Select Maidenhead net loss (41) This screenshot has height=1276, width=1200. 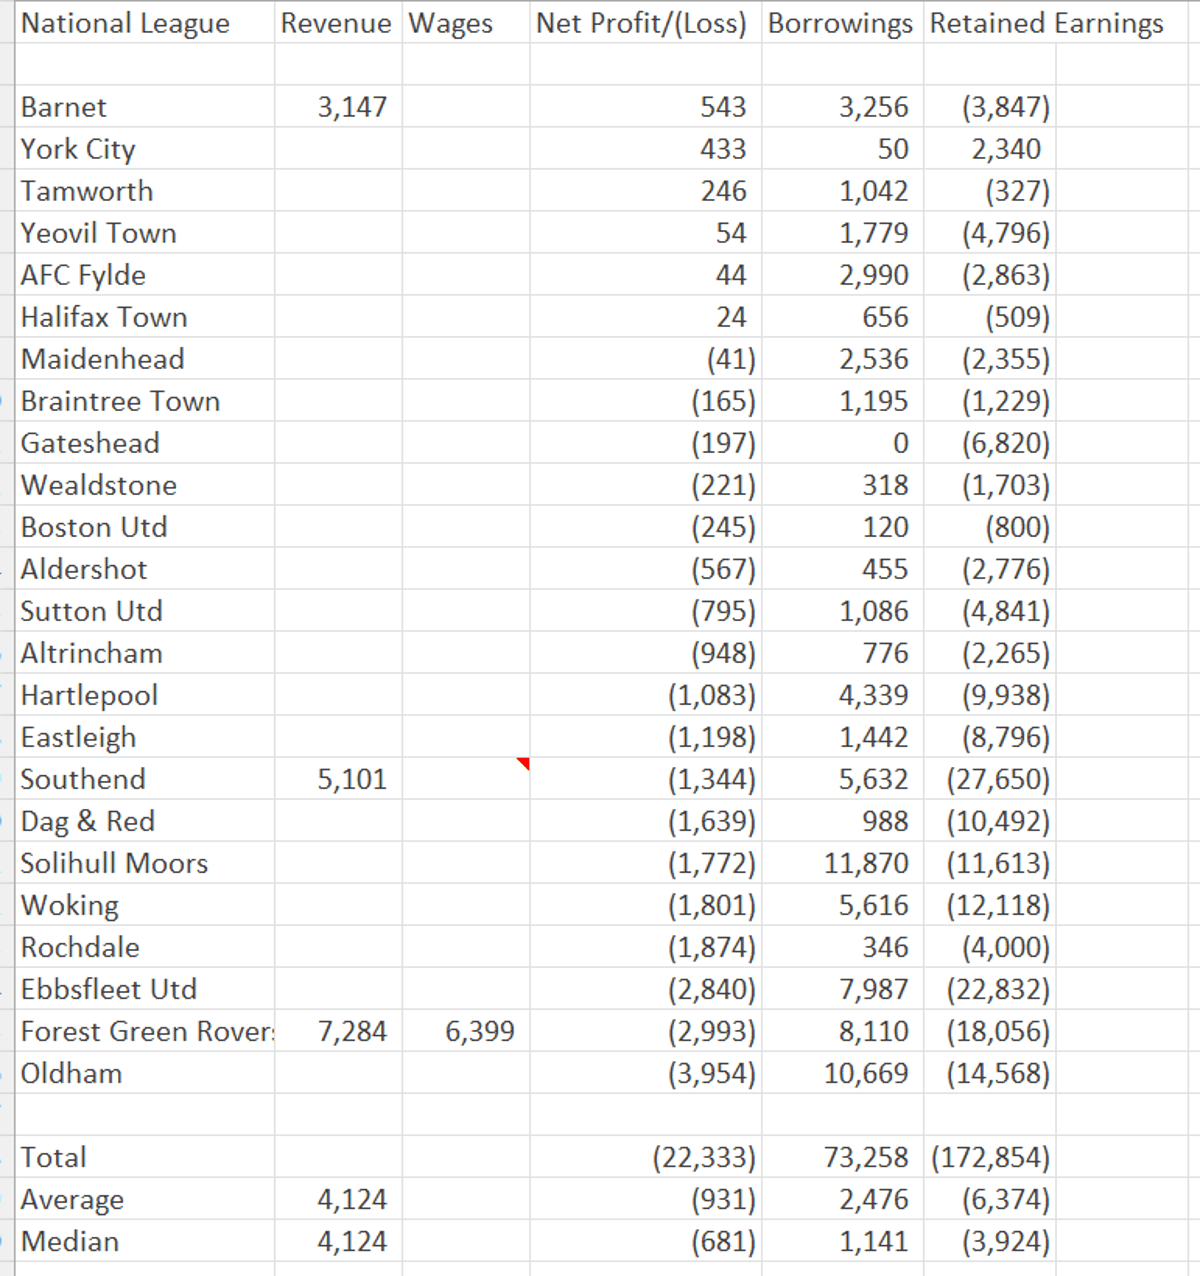click(x=646, y=358)
